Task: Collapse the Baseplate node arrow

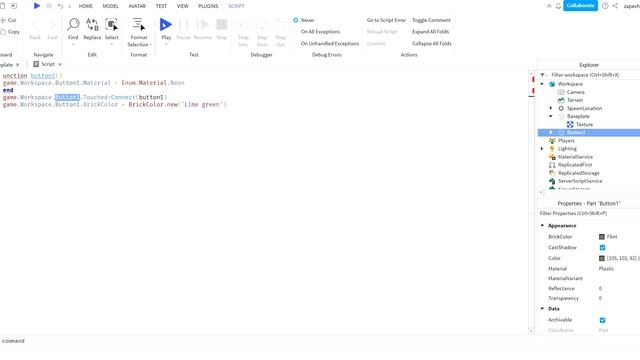Action: tap(551, 116)
